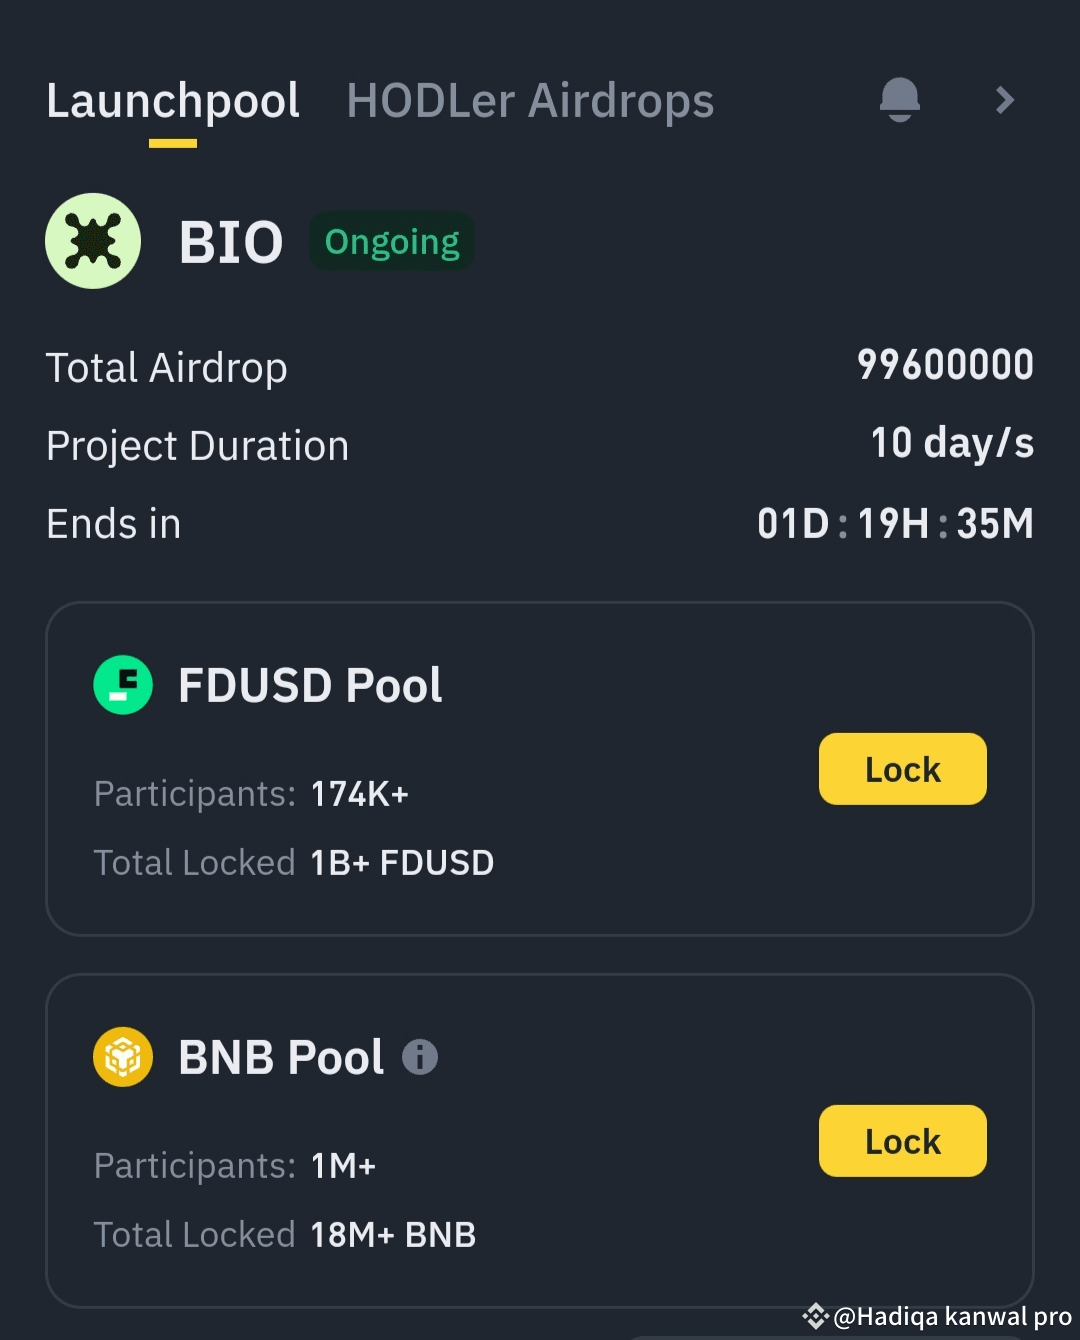Open @Hadiqa kanwal pro author handle

point(952,1316)
